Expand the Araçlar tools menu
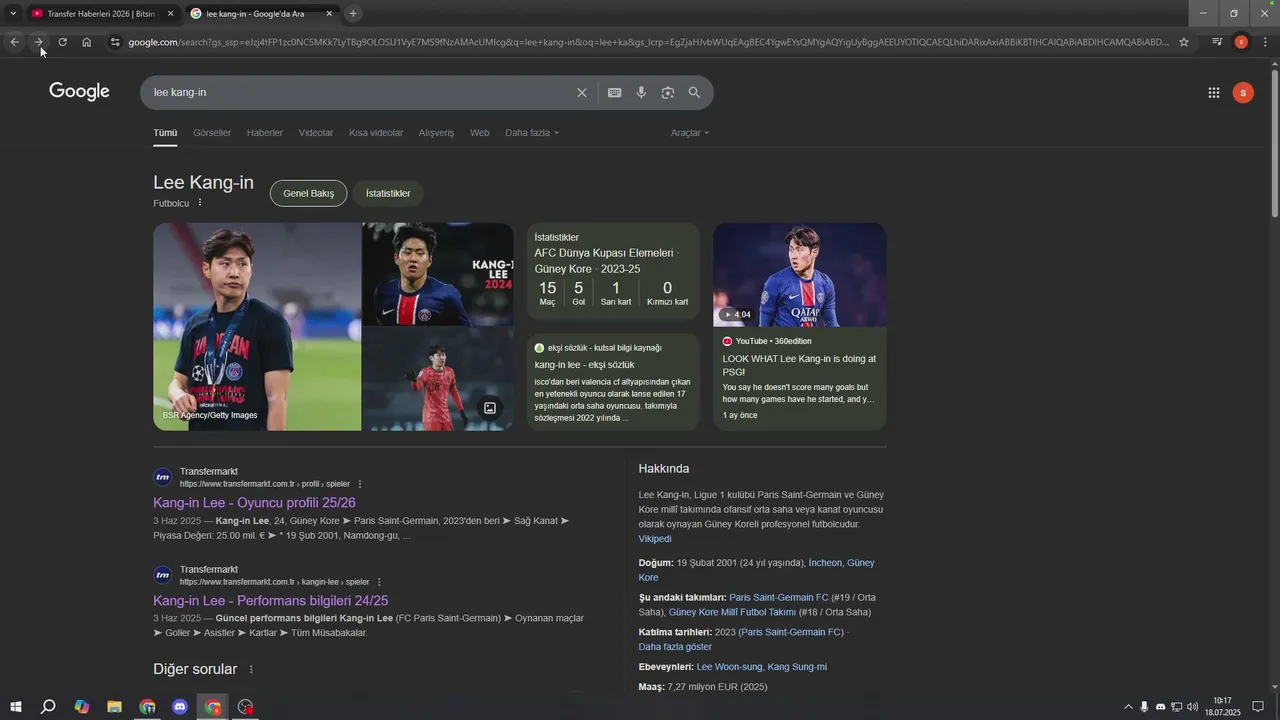 click(689, 132)
